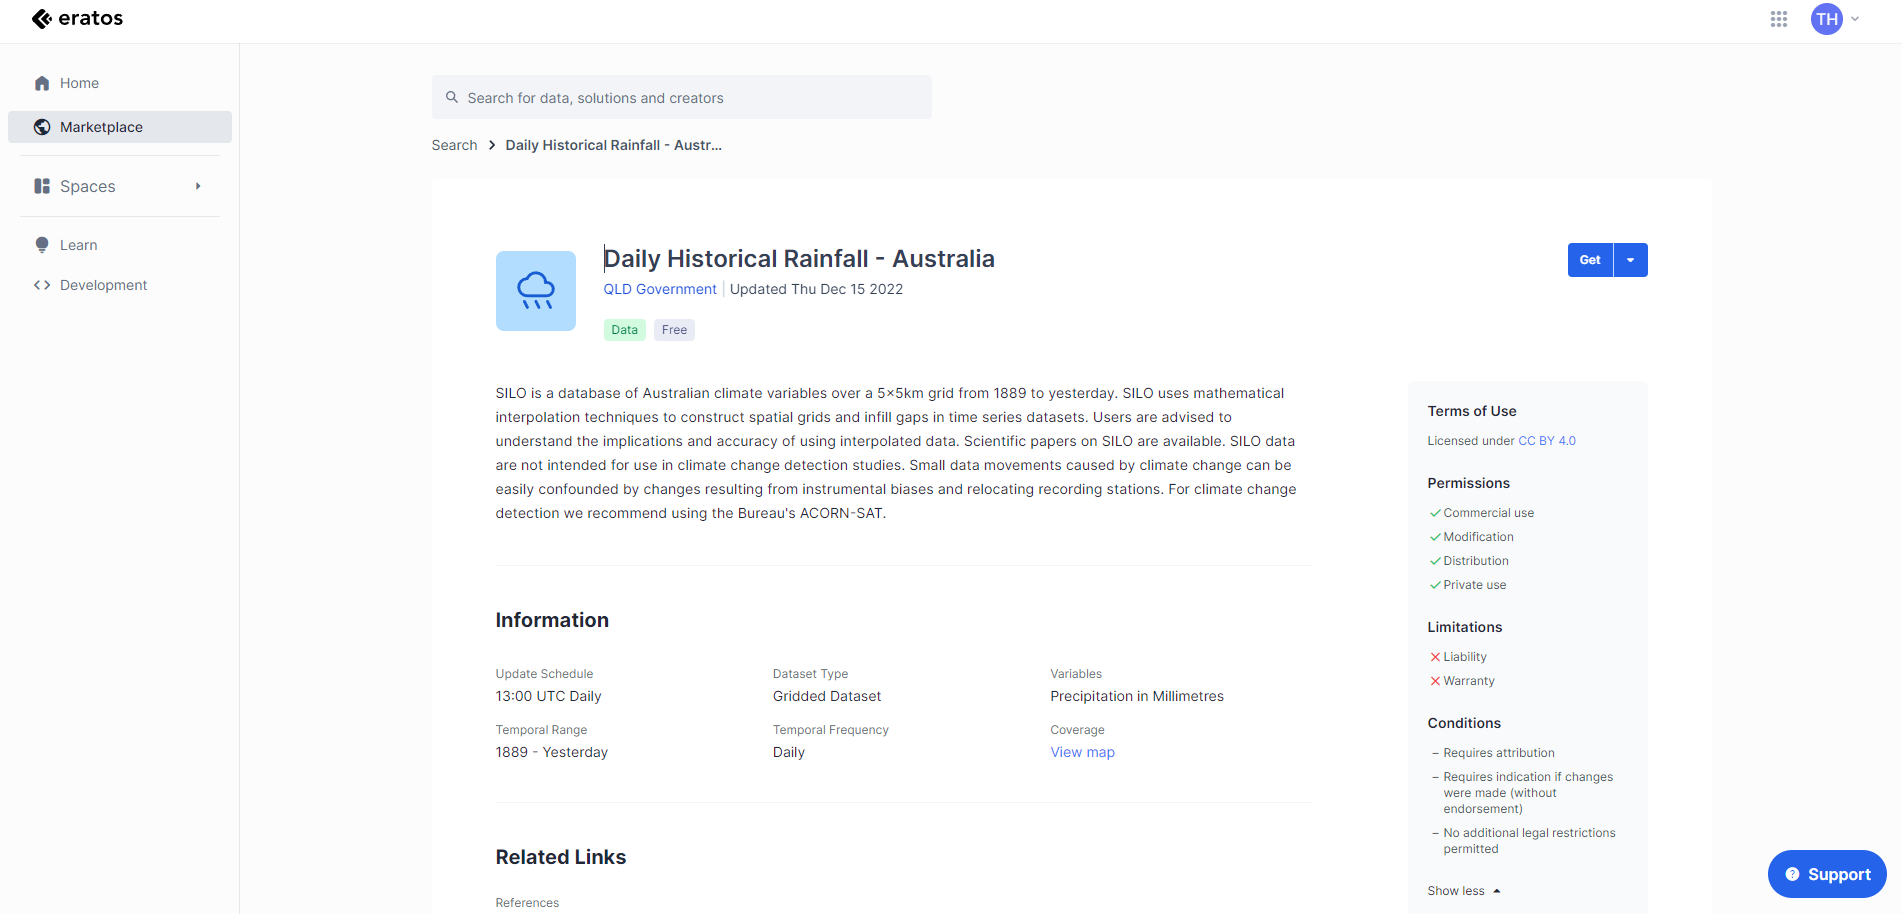This screenshot has height=914, width=1902.
Task: Click the Daily Historical Rainfall breadcrumb
Action: coord(614,145)
